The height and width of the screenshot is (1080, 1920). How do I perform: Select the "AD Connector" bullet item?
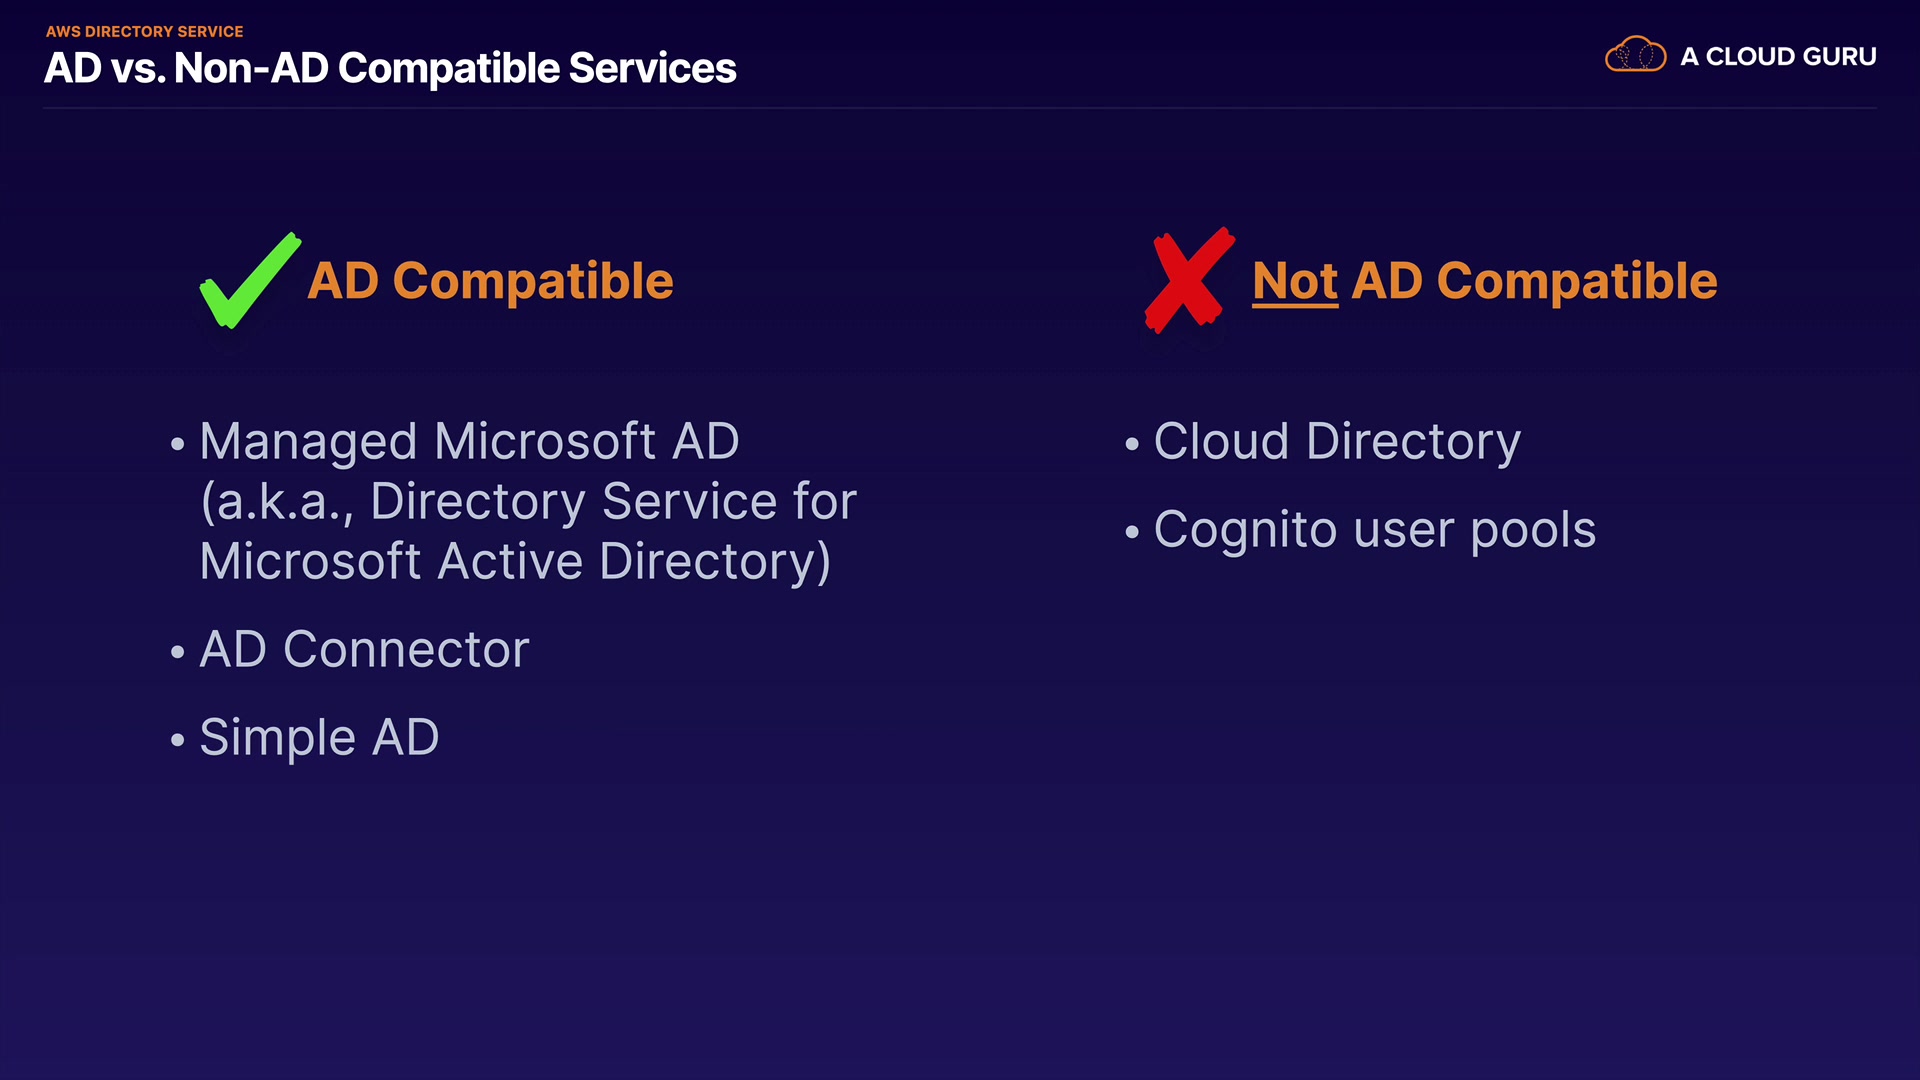coord(364,650)
